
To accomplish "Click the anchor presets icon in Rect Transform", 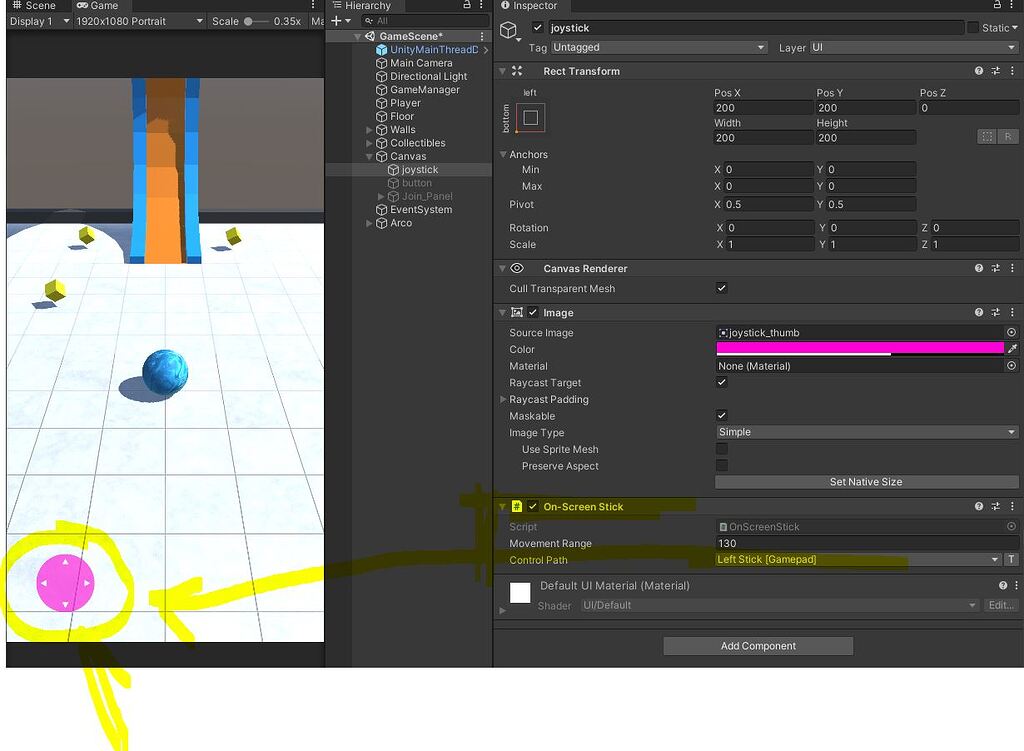I will point(530,117).
